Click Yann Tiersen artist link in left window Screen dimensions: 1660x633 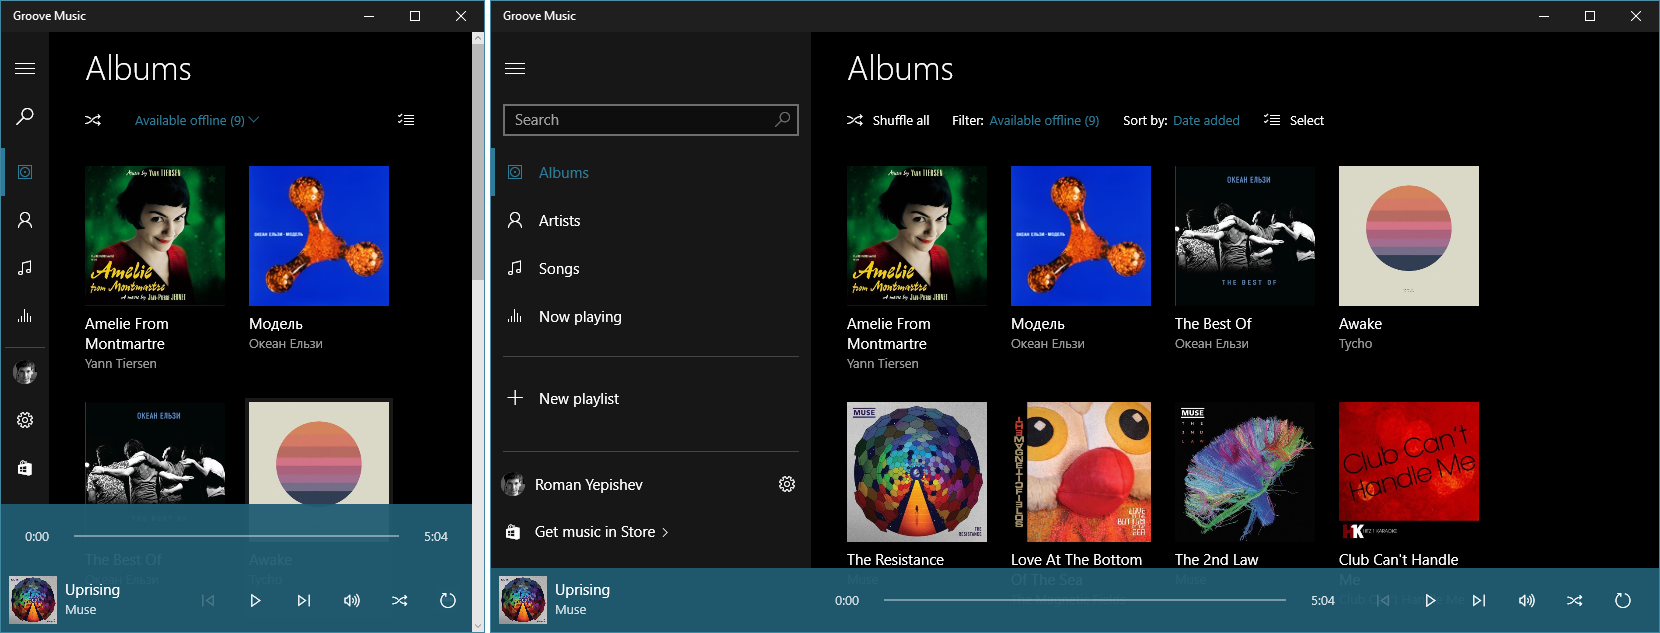[120, 364]
